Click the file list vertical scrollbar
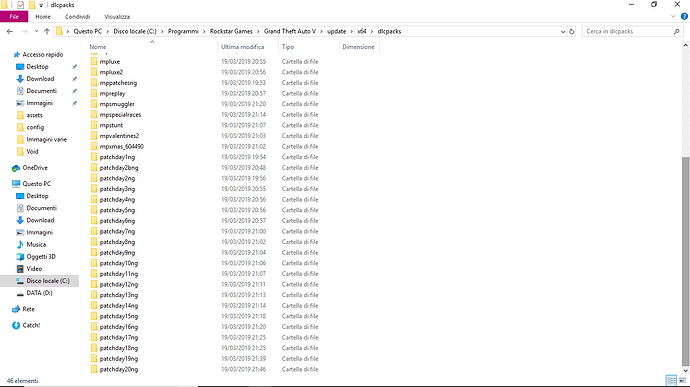 click(x=686, y=261)
